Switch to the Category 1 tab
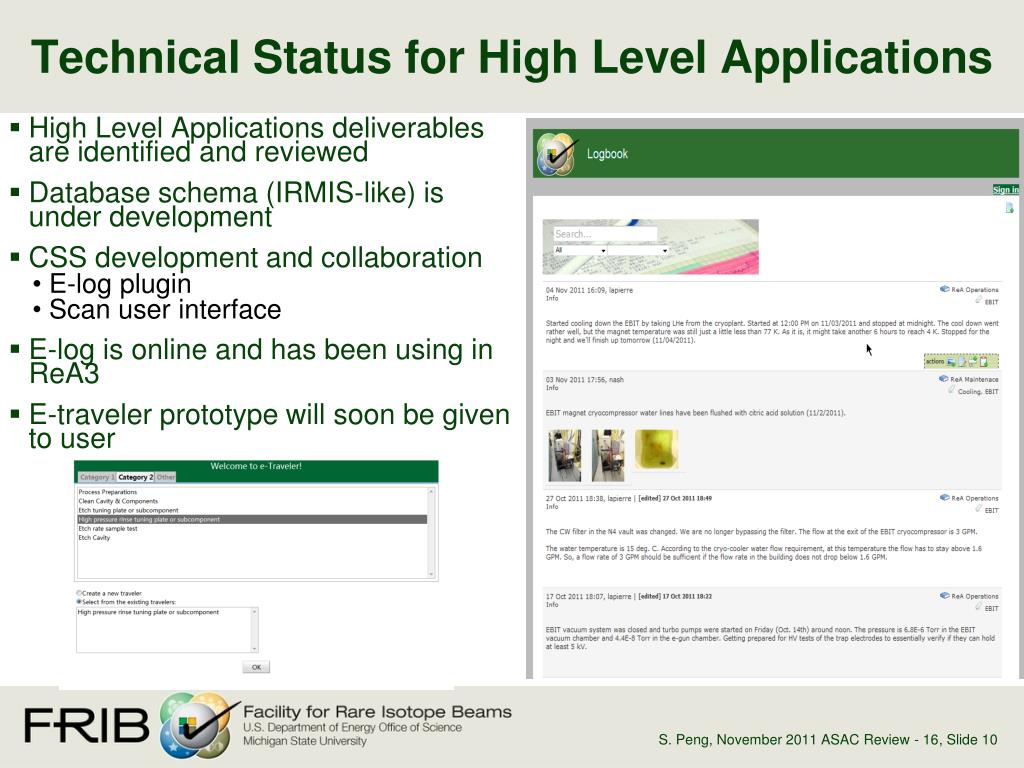 coord(97,477)
